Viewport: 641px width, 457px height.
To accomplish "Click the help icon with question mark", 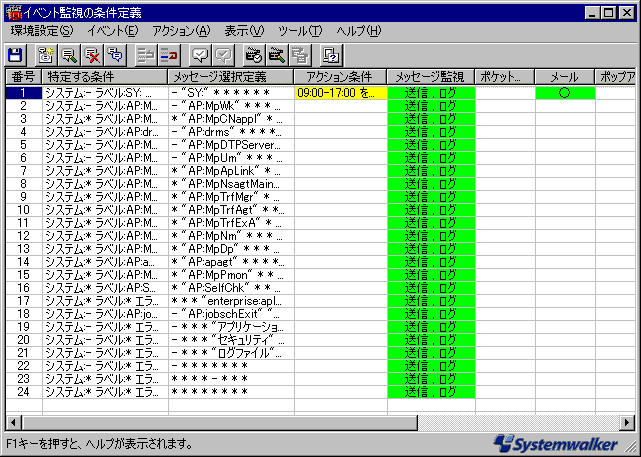I will (x=333, y=55).
